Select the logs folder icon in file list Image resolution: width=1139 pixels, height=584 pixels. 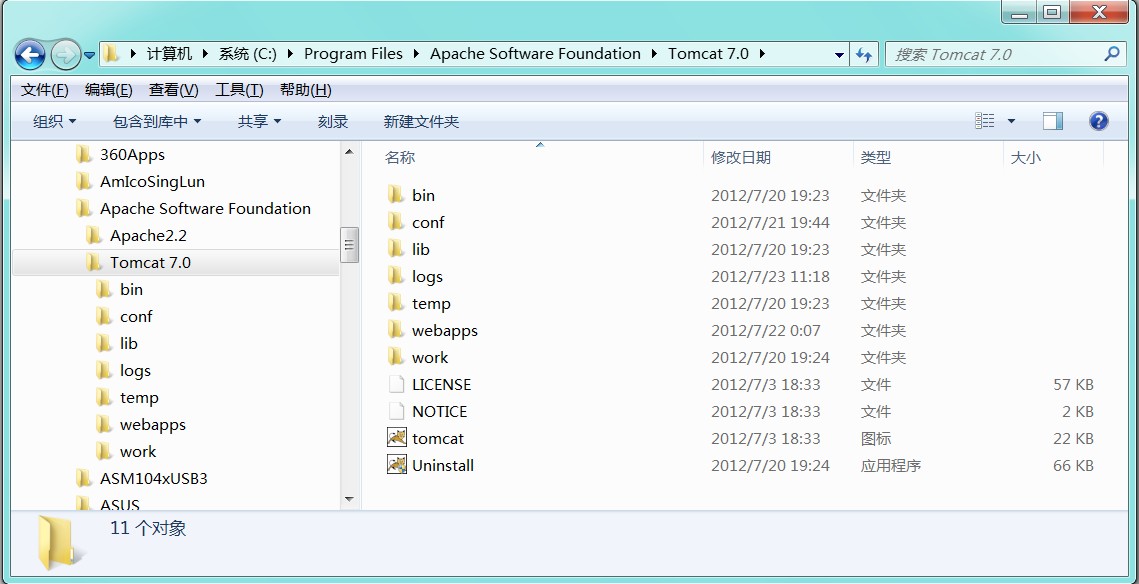(396, 276)
